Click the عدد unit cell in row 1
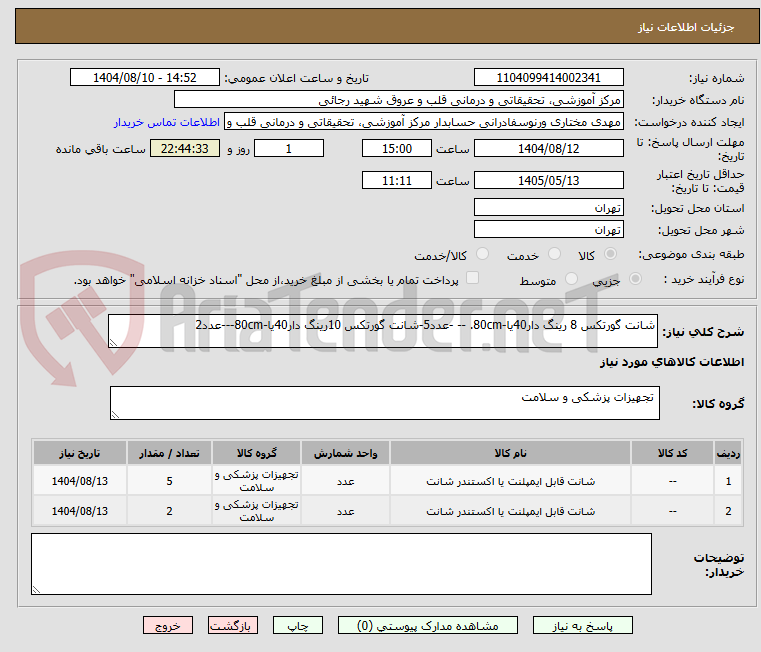The height and width of the screenshot is (652, 761). (x=345, y=481)
